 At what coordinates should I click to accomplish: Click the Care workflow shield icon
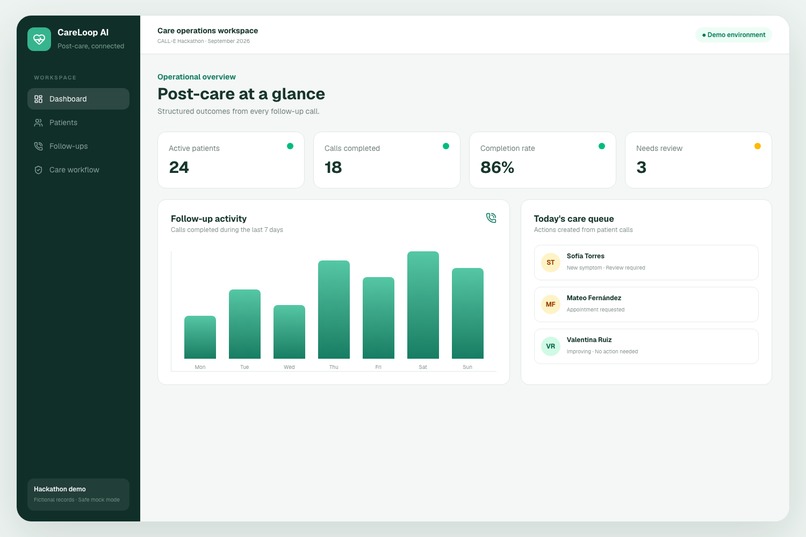39,170
